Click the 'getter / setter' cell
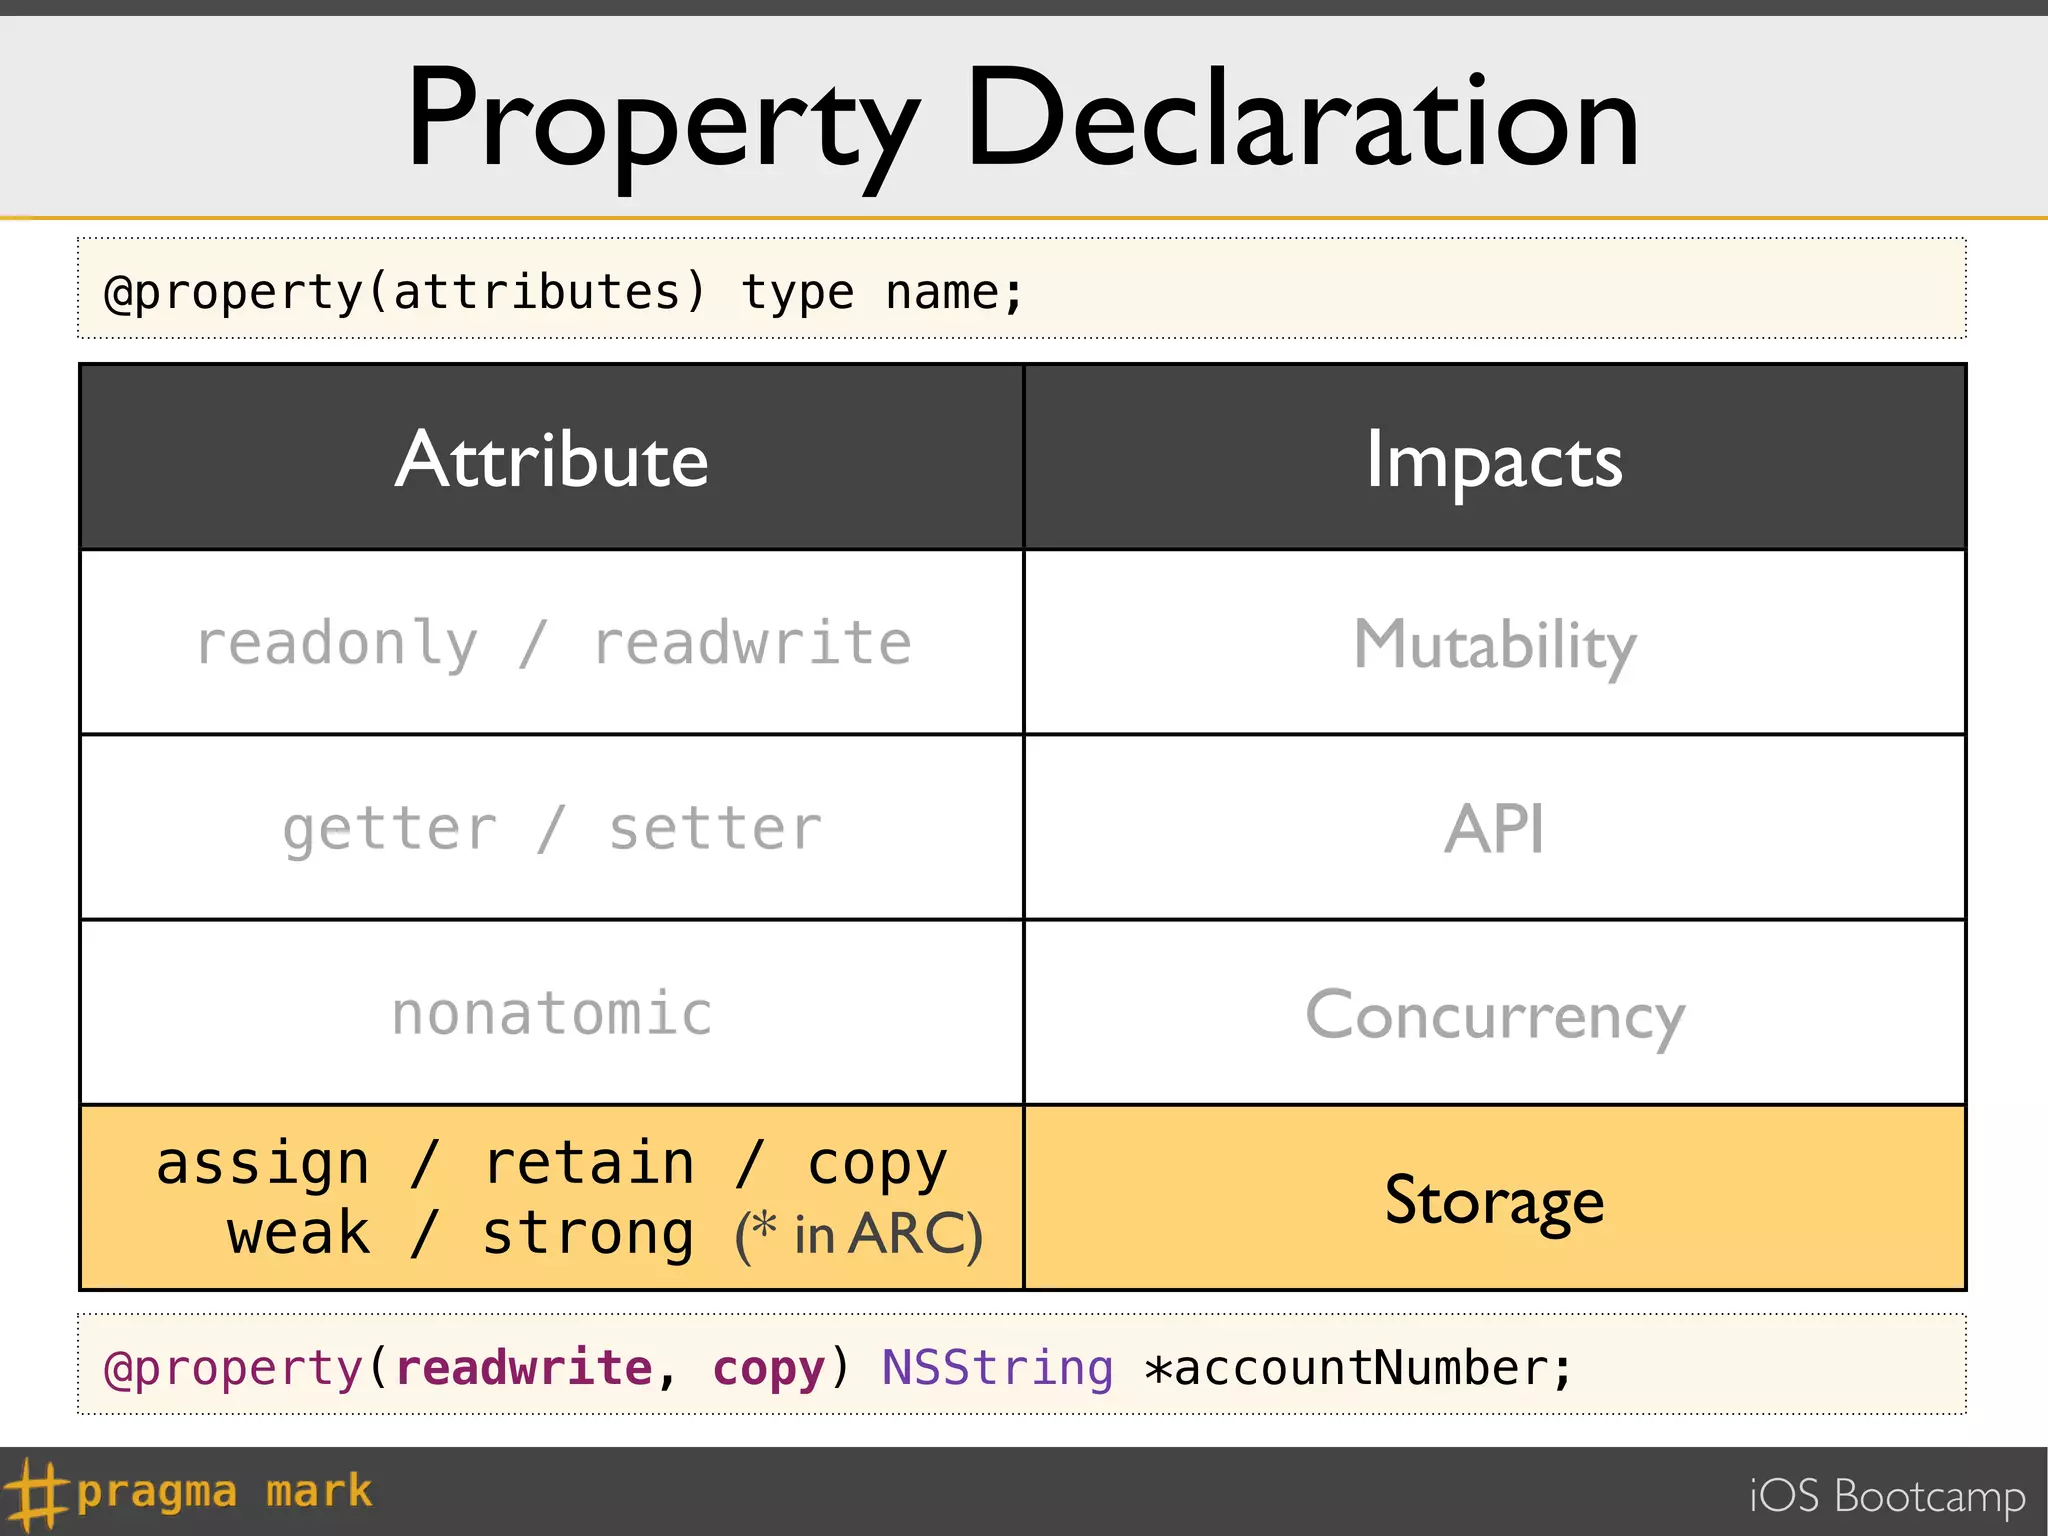The image size is (2048, 1536). (x=552, y=828)
